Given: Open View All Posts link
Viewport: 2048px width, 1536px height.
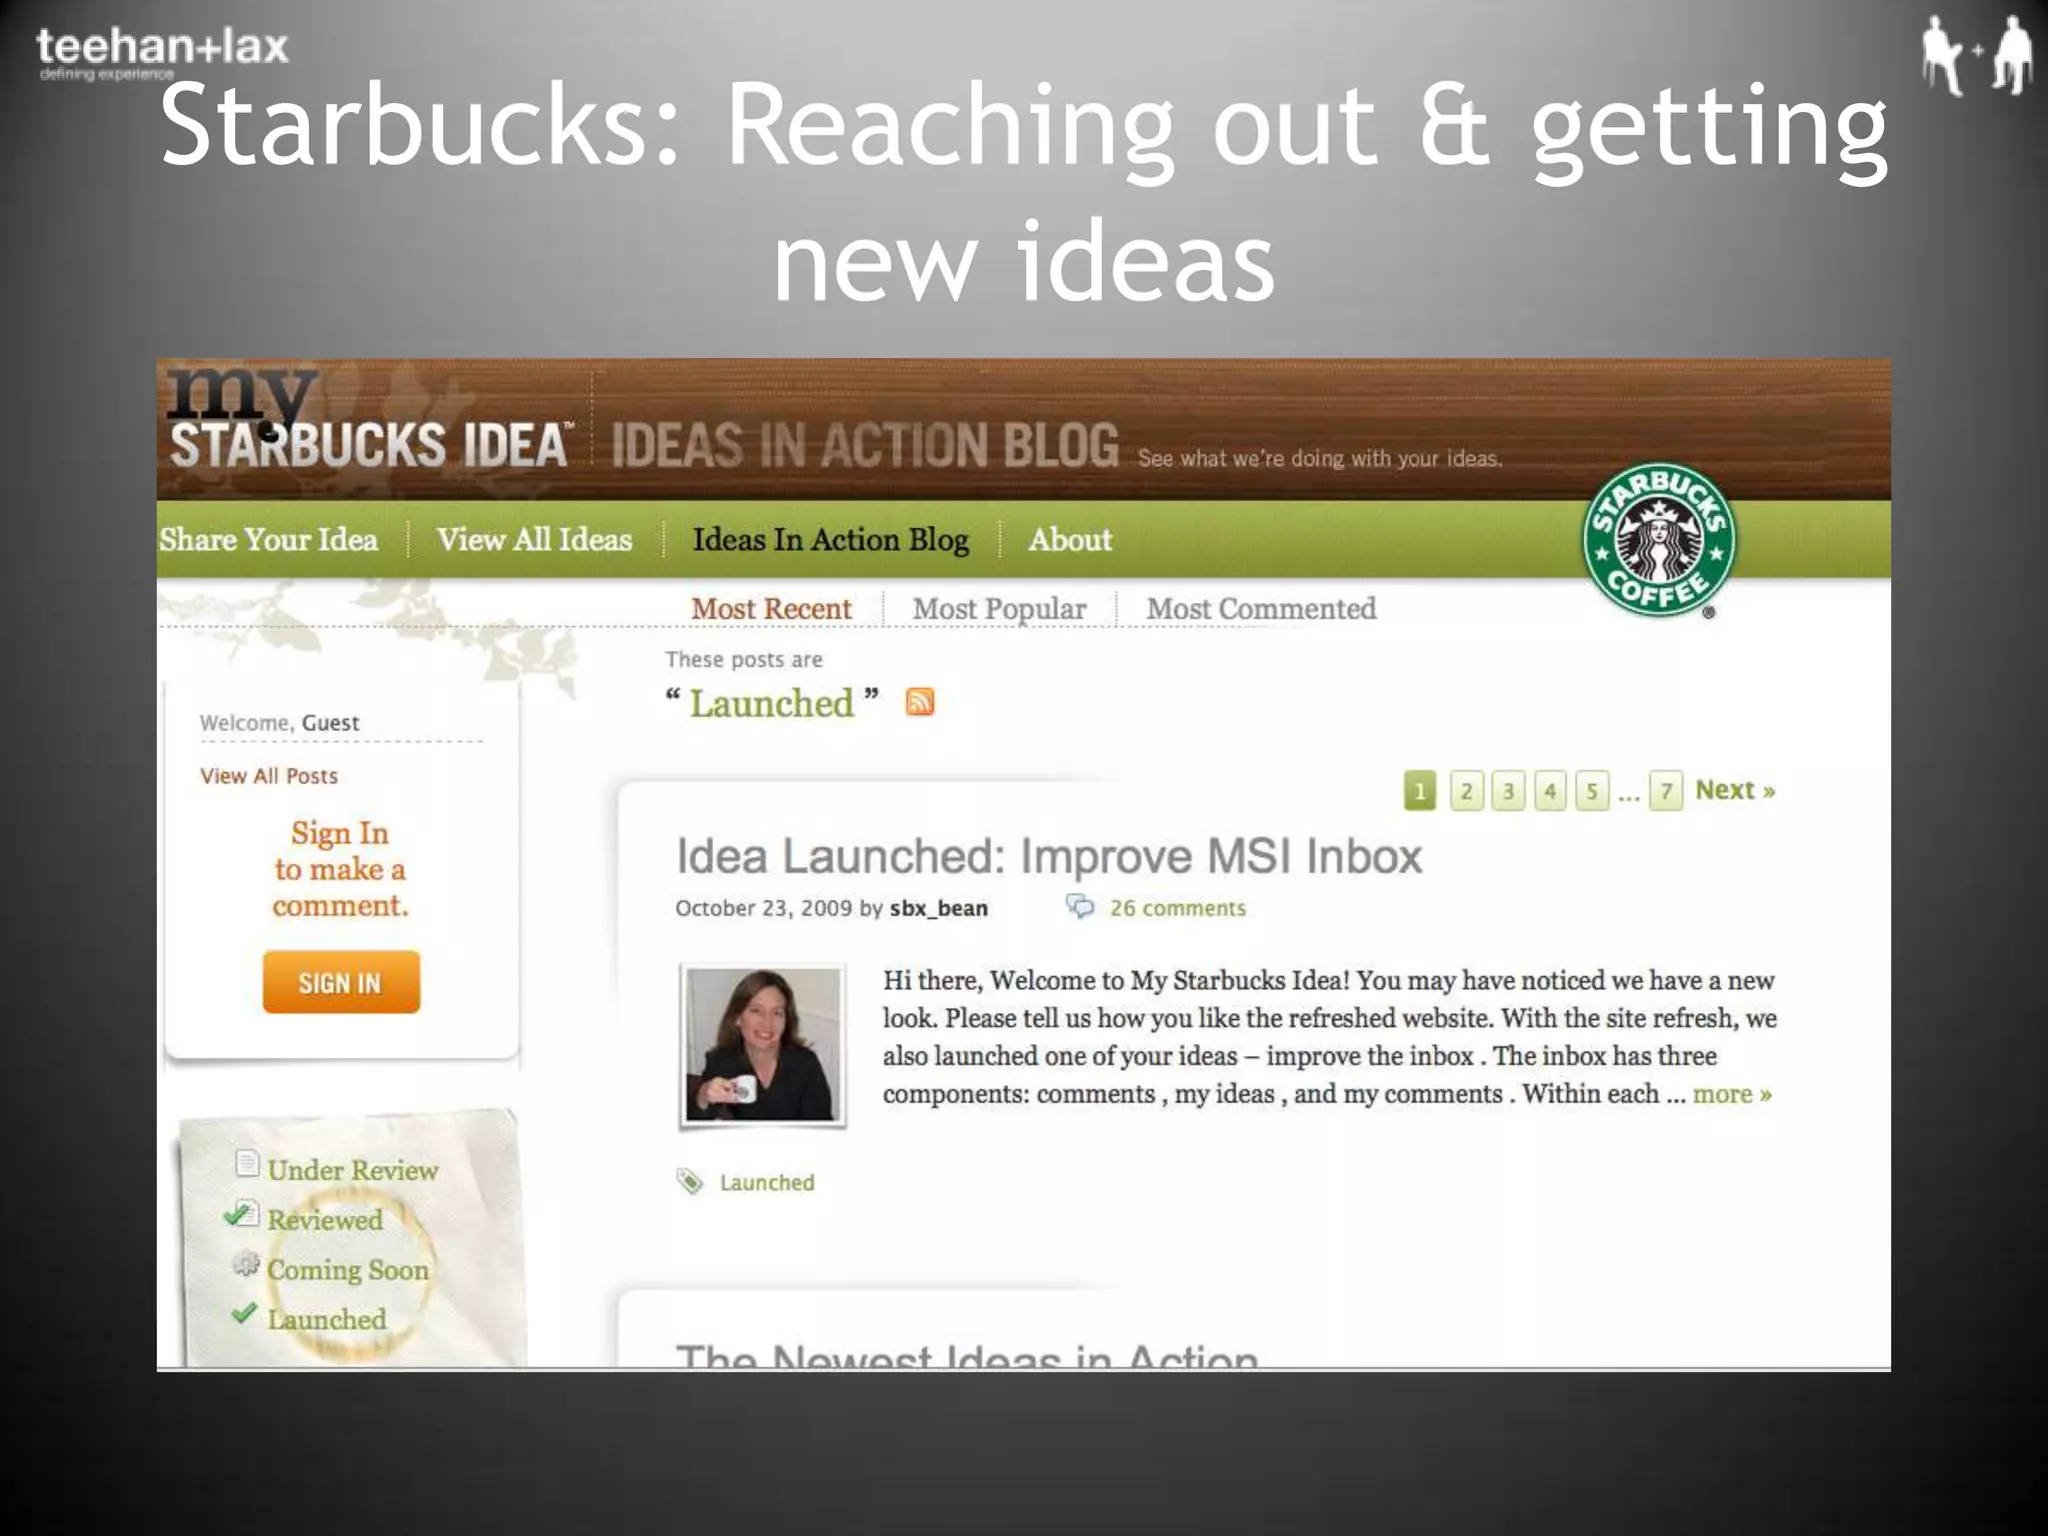Looking at the screenshot, I should [x=269, y=776].
